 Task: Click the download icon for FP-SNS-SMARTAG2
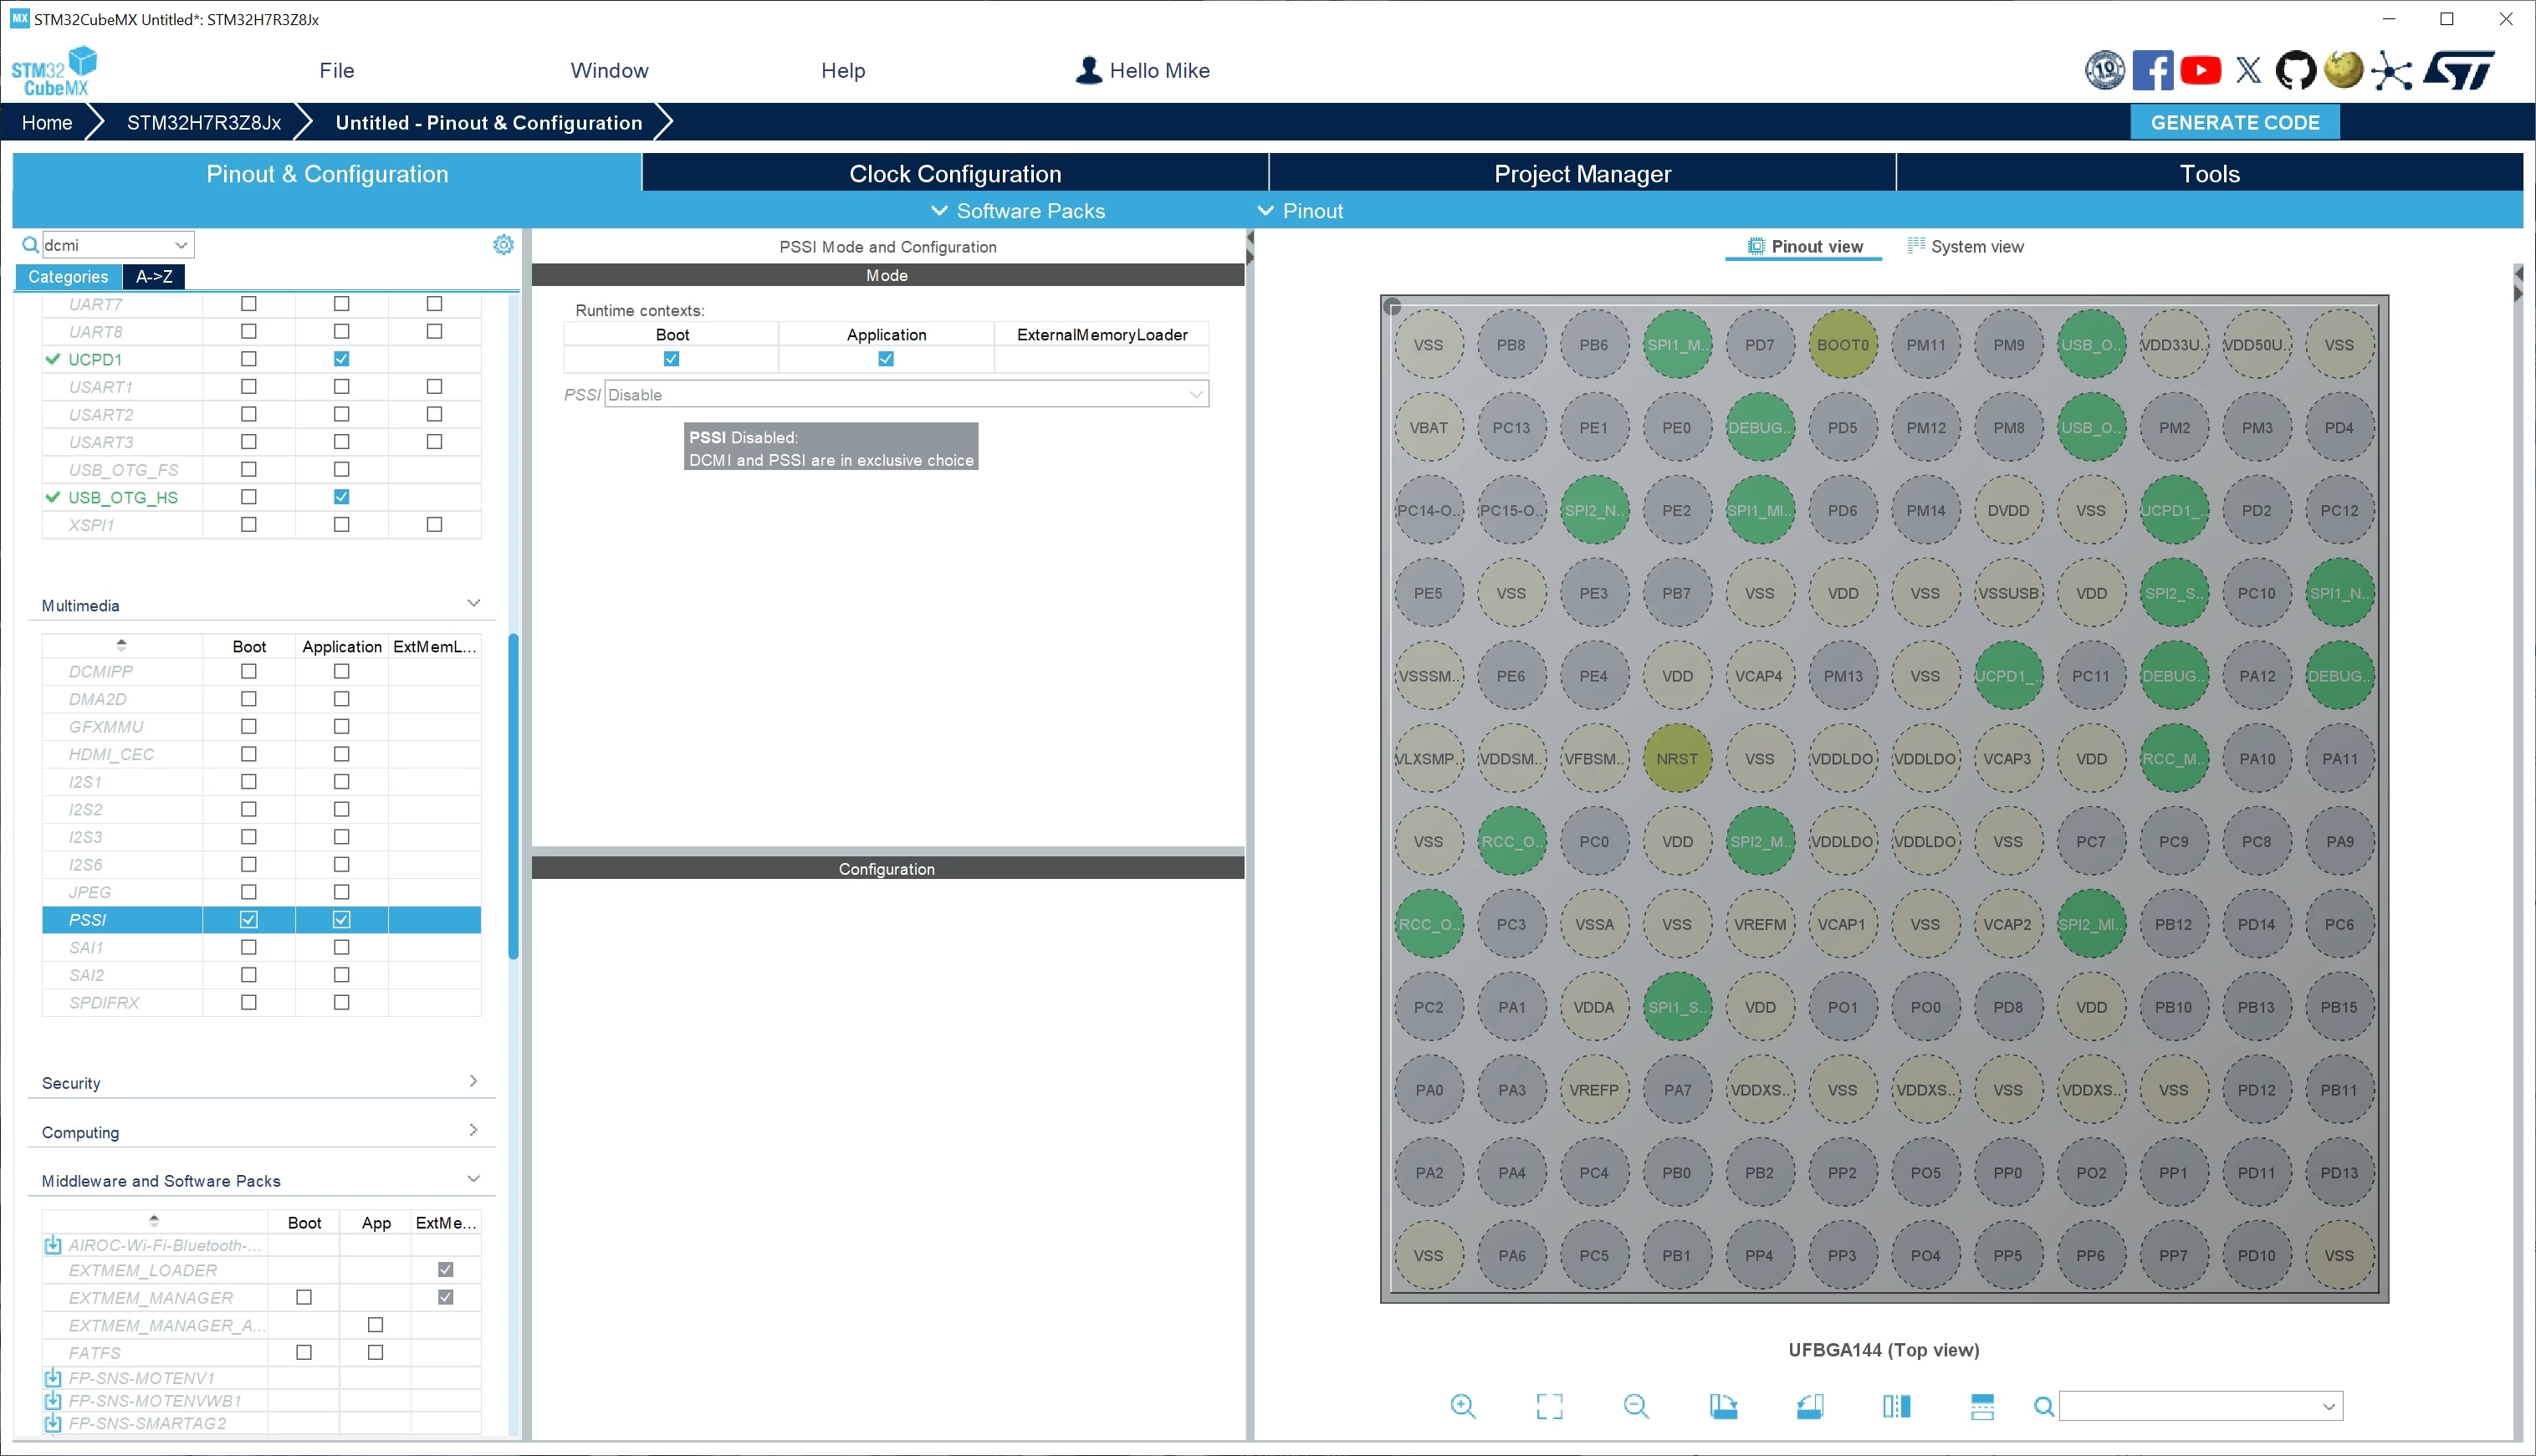[53, 1423]
